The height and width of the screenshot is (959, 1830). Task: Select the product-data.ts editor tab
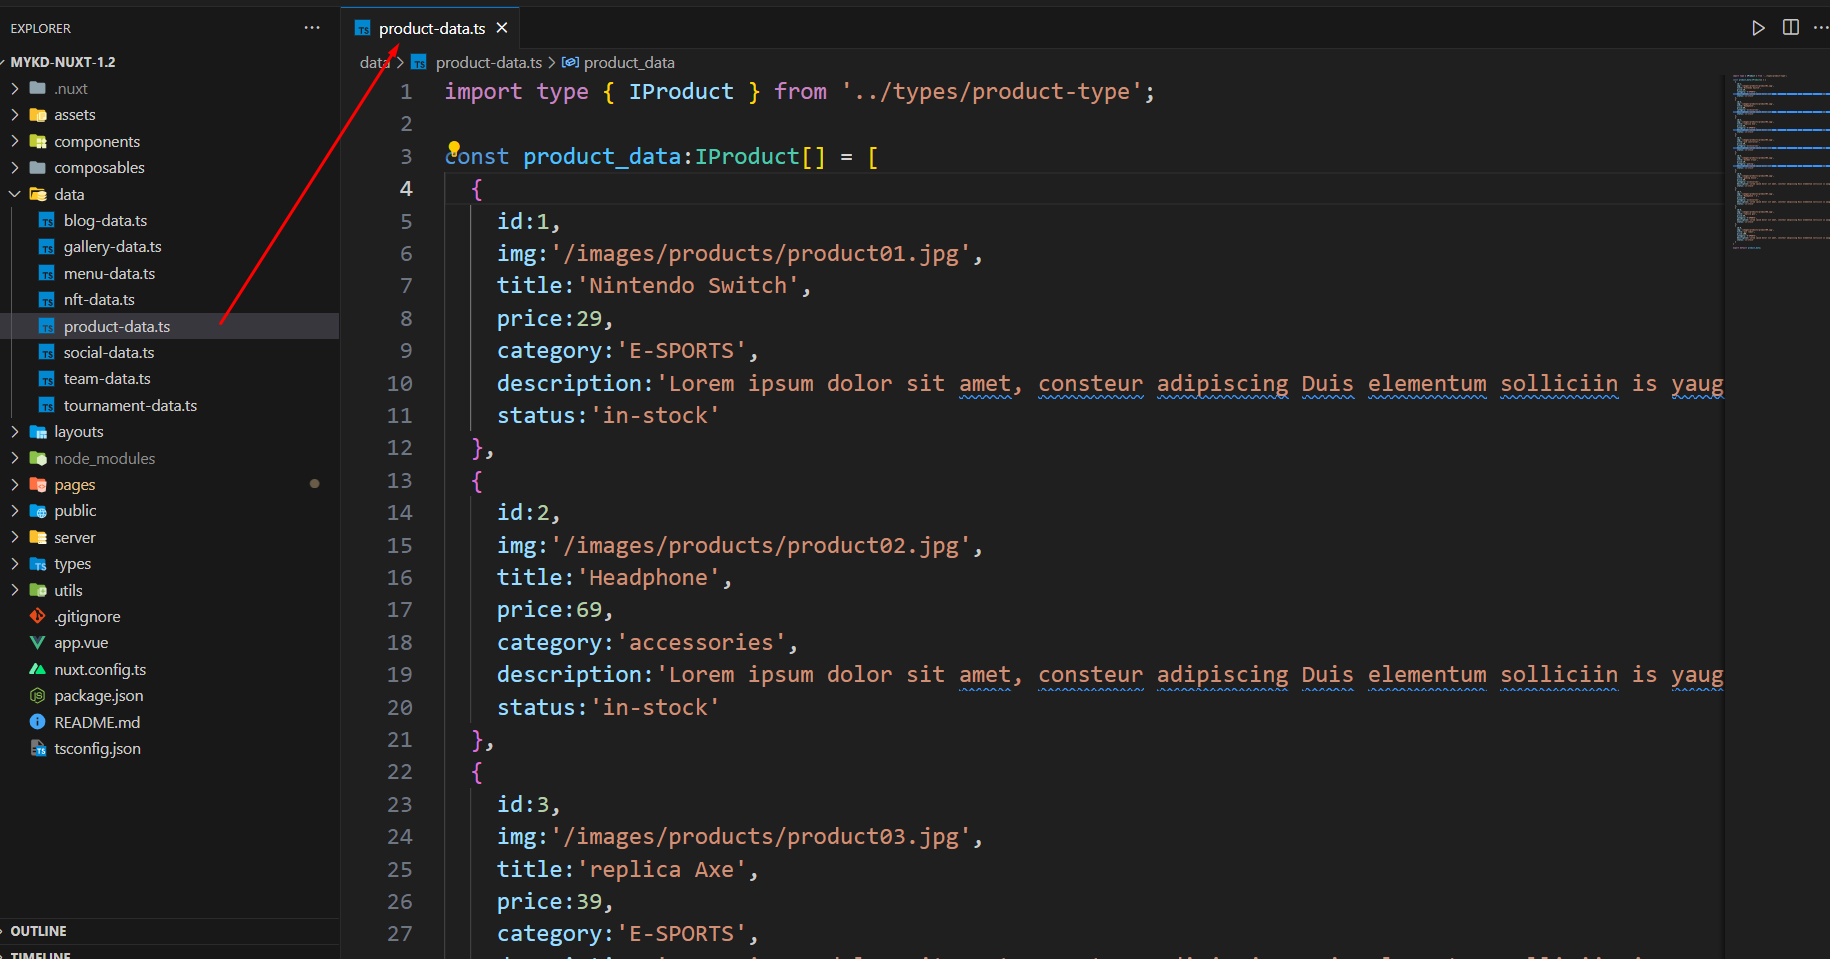431,29
